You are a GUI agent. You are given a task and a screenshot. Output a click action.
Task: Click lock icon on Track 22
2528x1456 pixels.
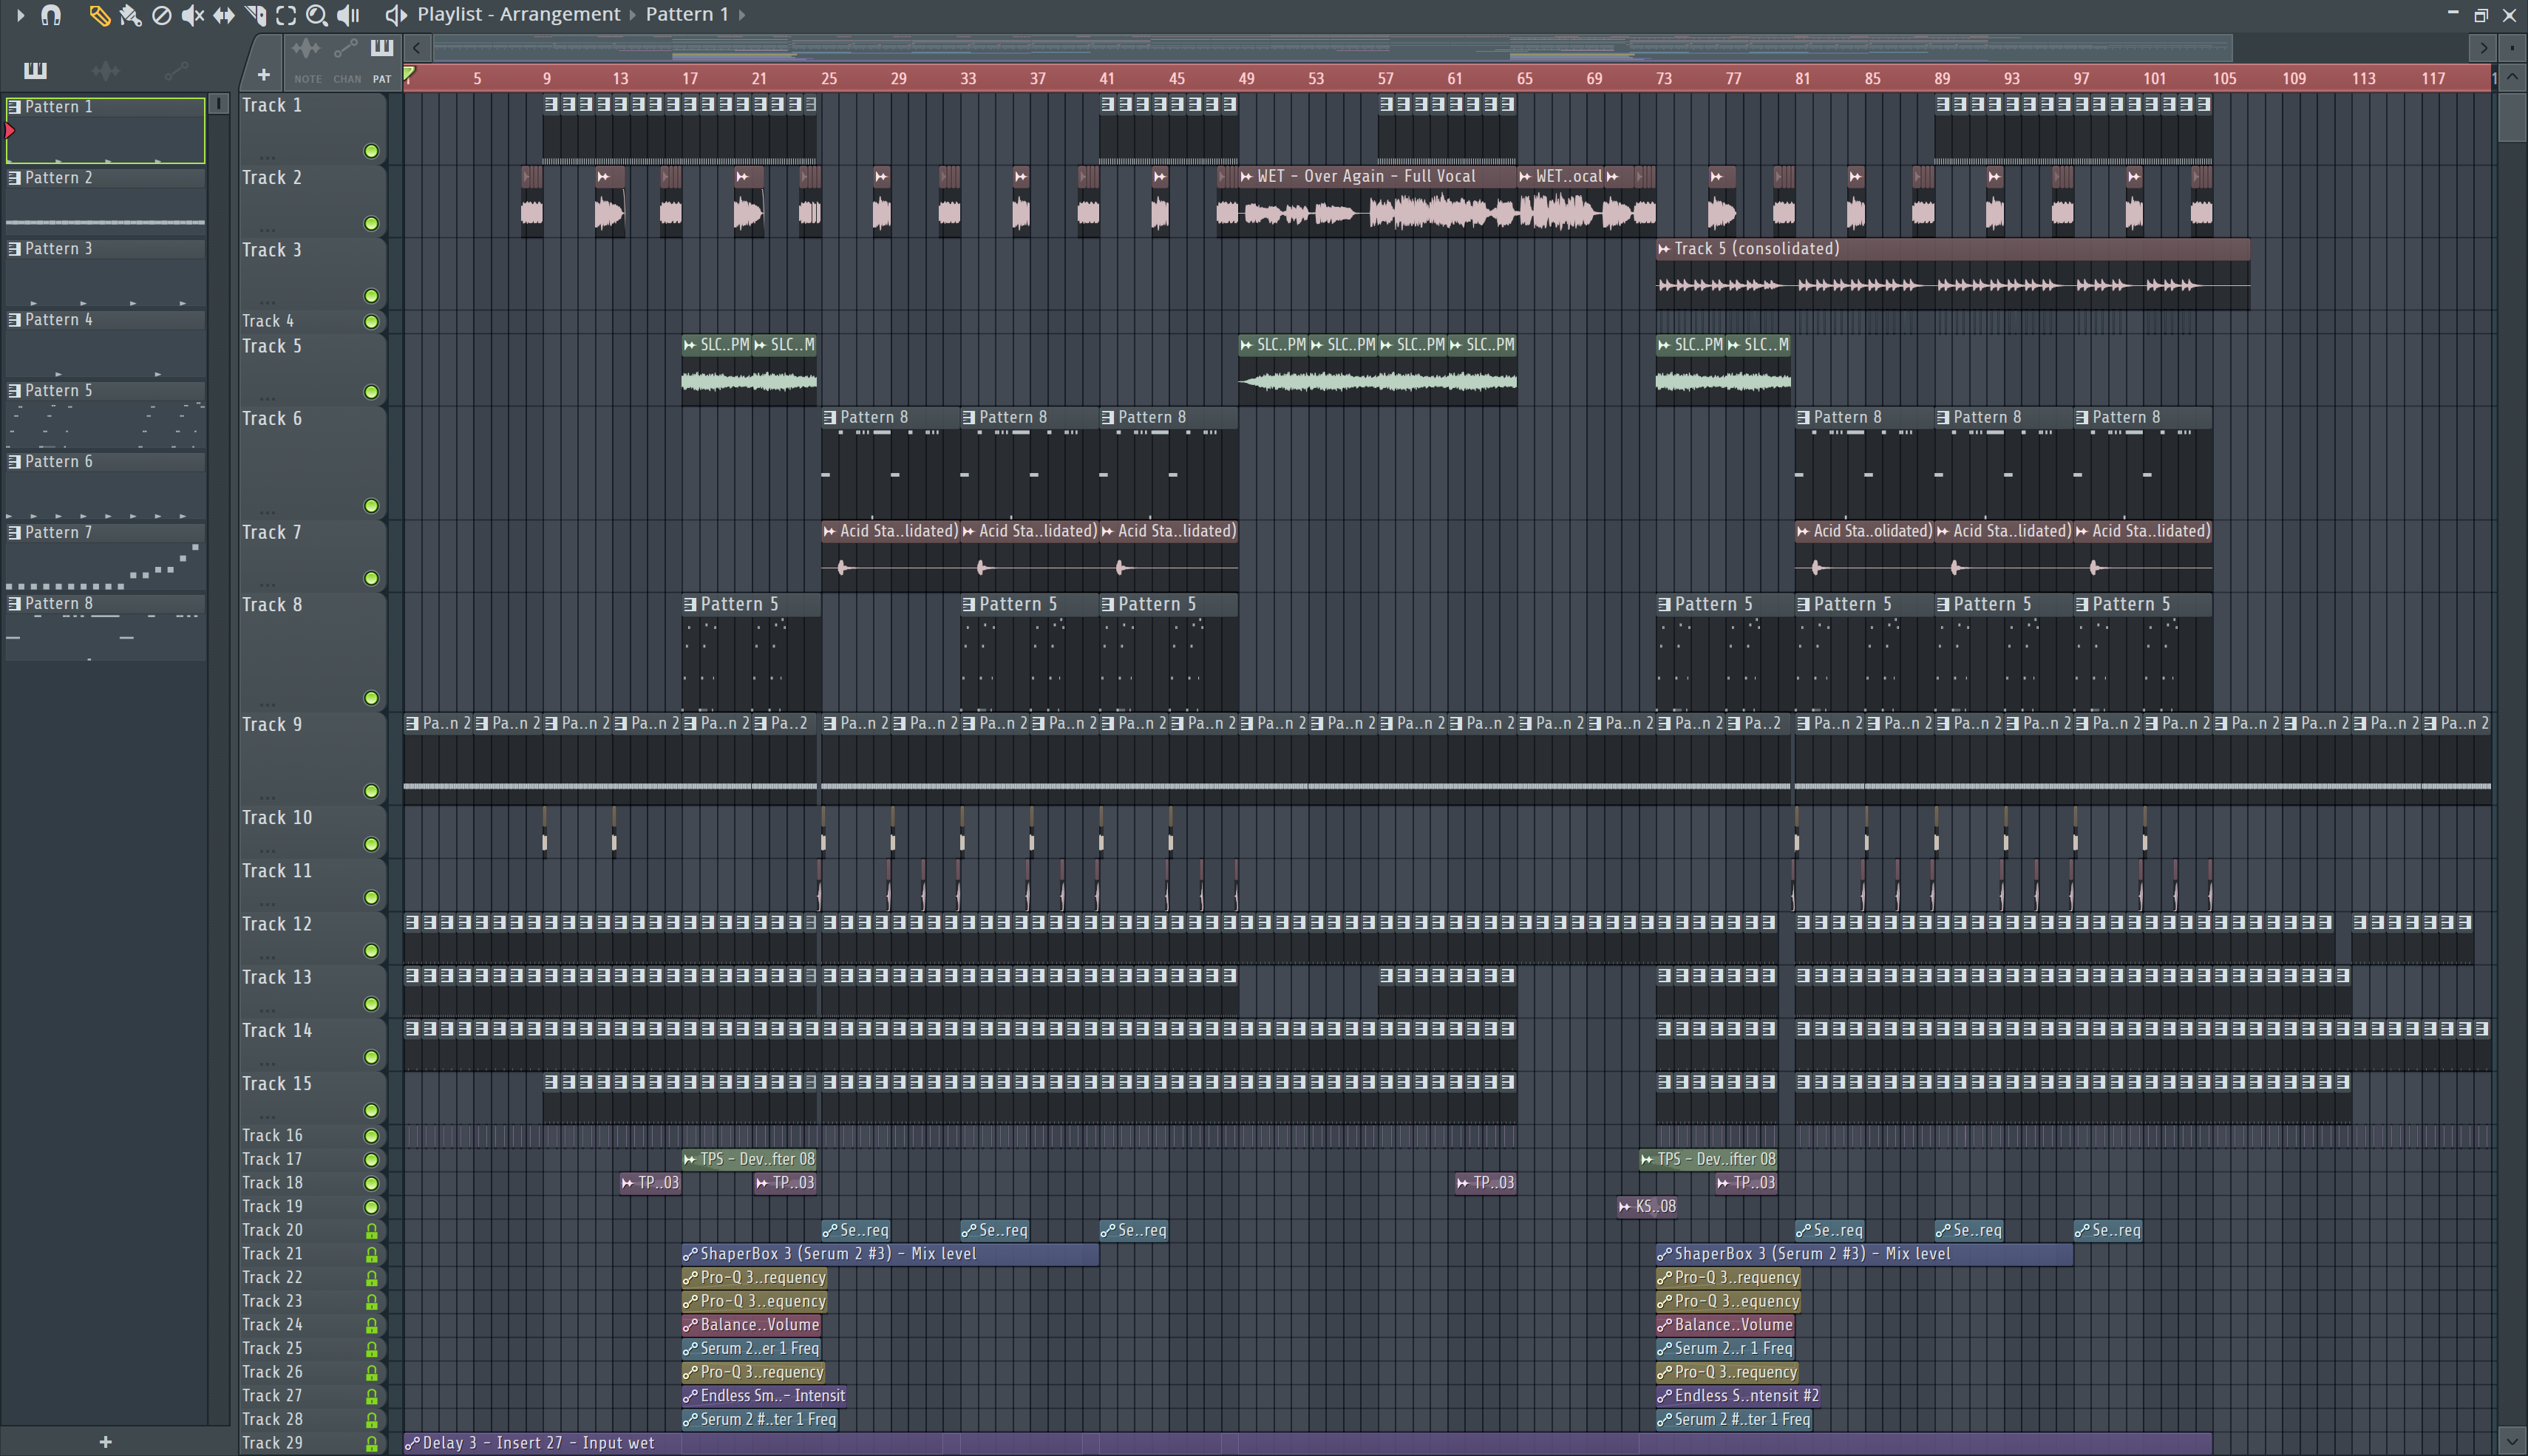pyautogui.click(x=371, y=1278)
